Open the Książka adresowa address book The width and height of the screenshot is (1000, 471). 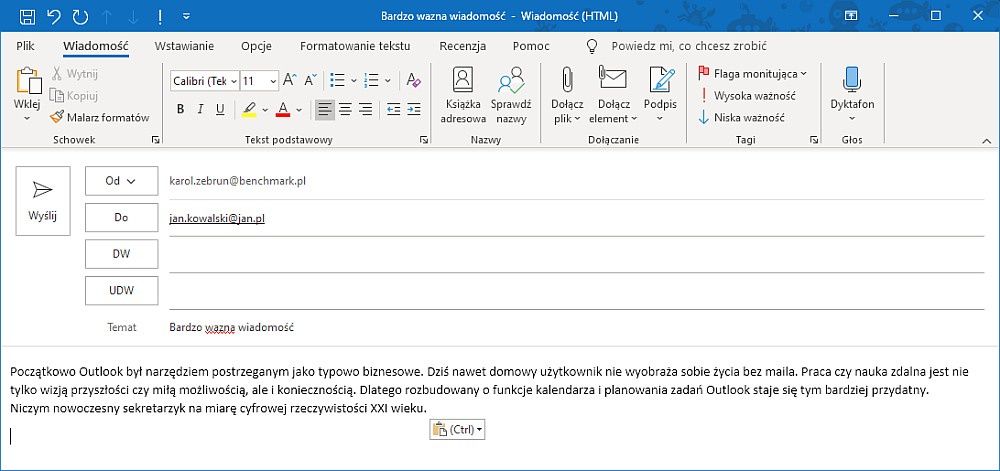click(463, 96)
